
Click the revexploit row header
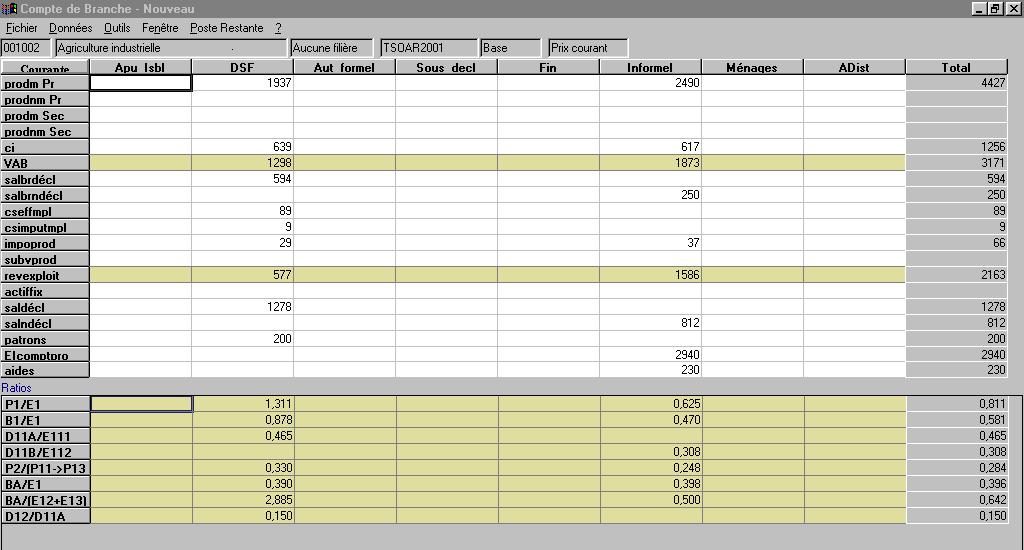click(45, 275)
